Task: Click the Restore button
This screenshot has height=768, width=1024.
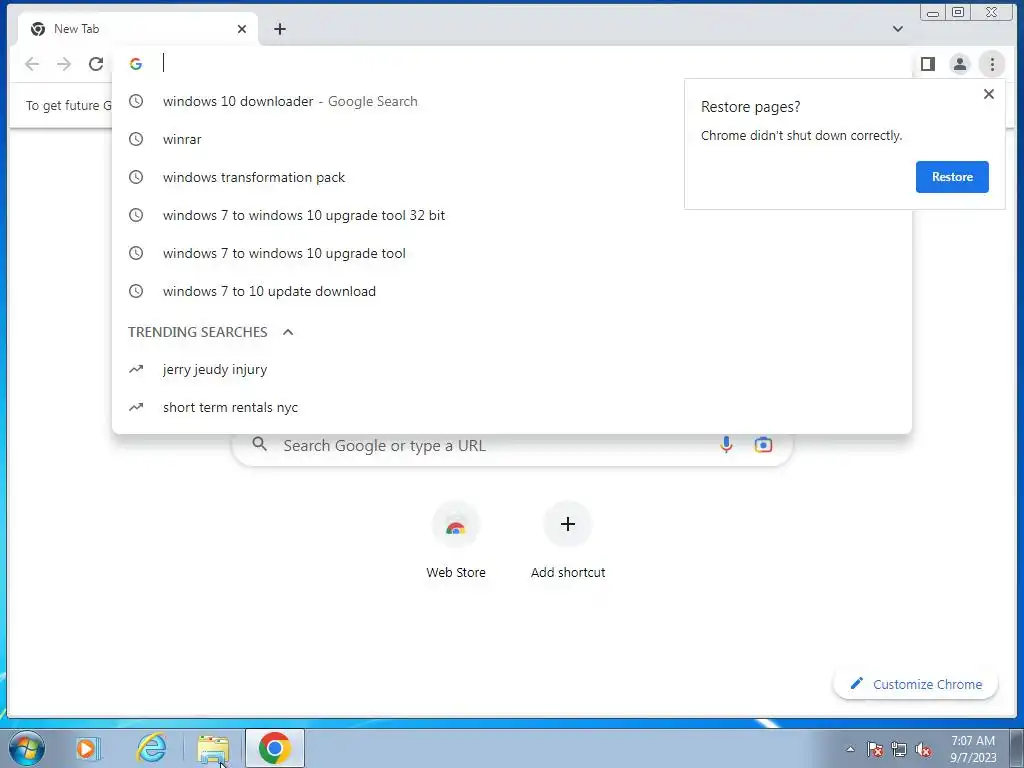Action: point(952,177)
